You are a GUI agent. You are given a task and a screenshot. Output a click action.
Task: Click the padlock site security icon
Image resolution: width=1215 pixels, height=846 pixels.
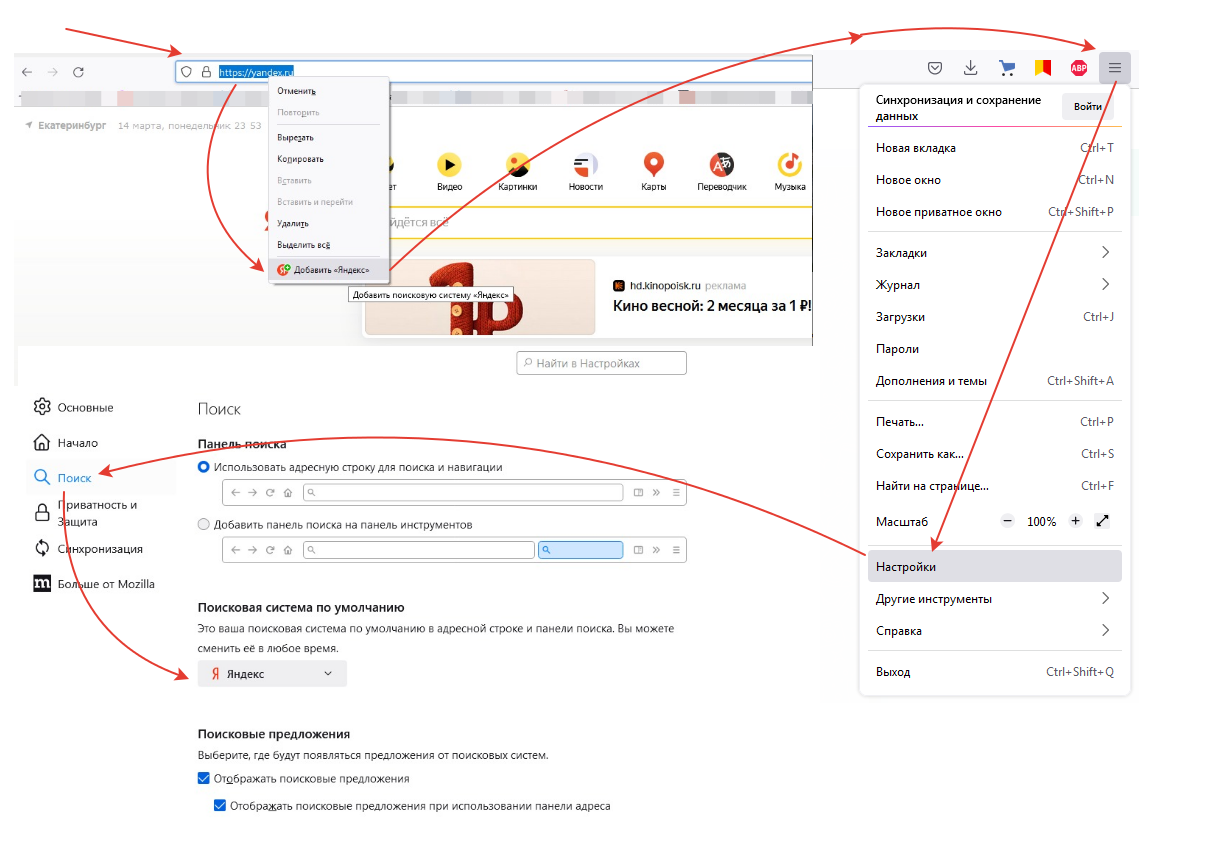tap(206, 72)
